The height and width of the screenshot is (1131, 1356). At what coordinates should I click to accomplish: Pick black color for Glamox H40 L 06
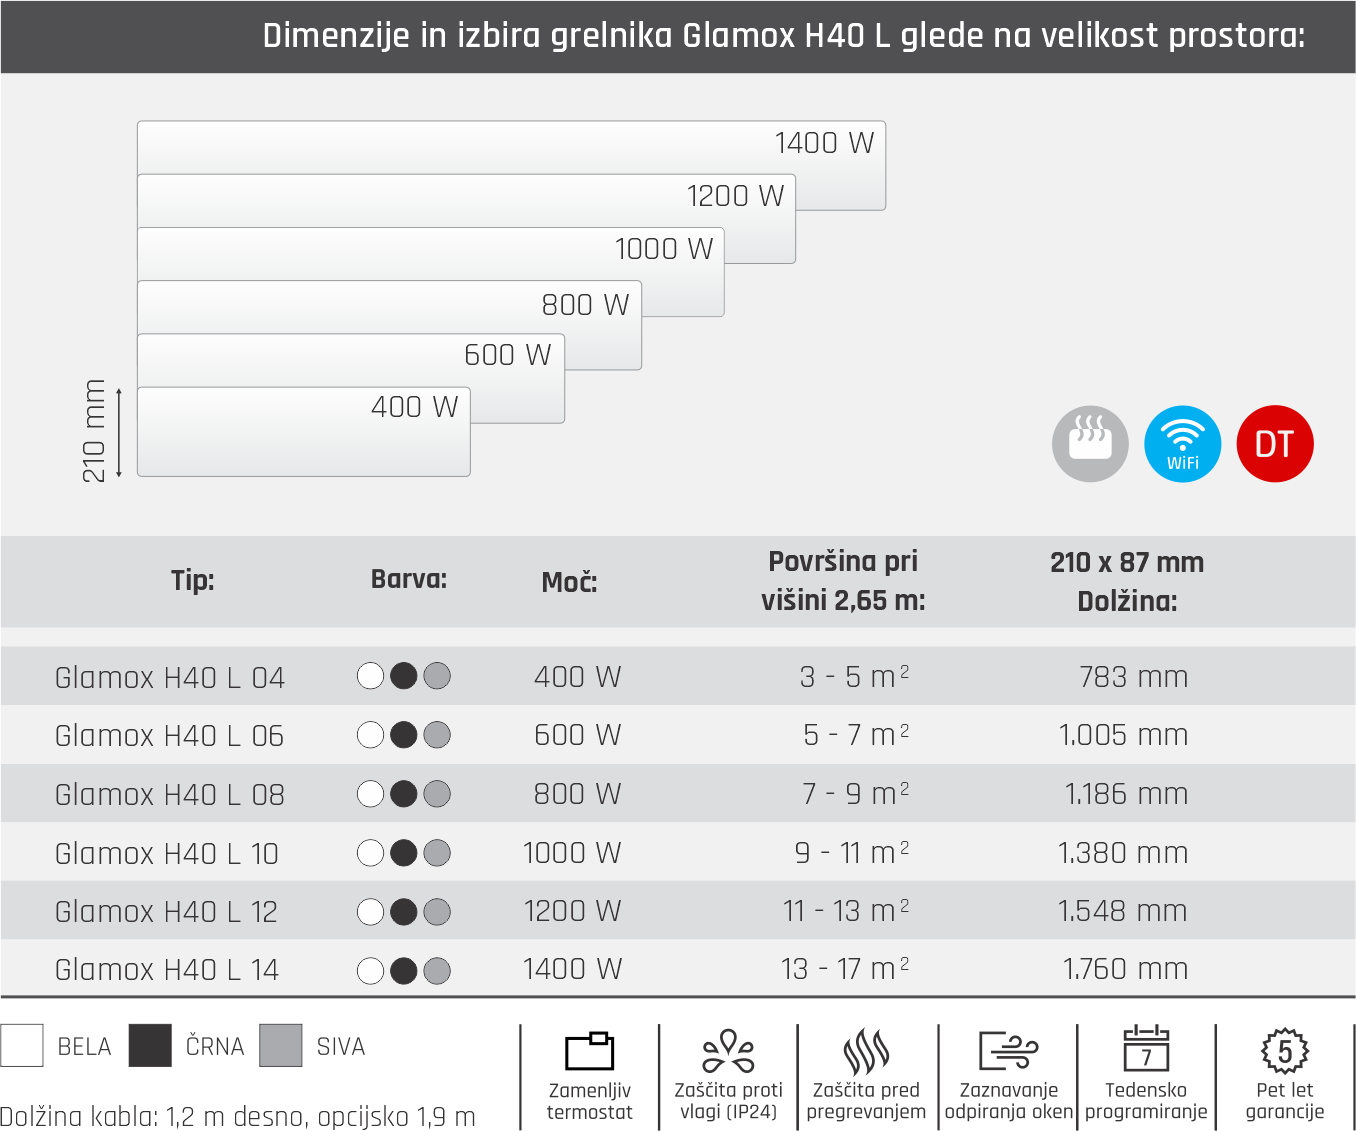pos(404,735)
